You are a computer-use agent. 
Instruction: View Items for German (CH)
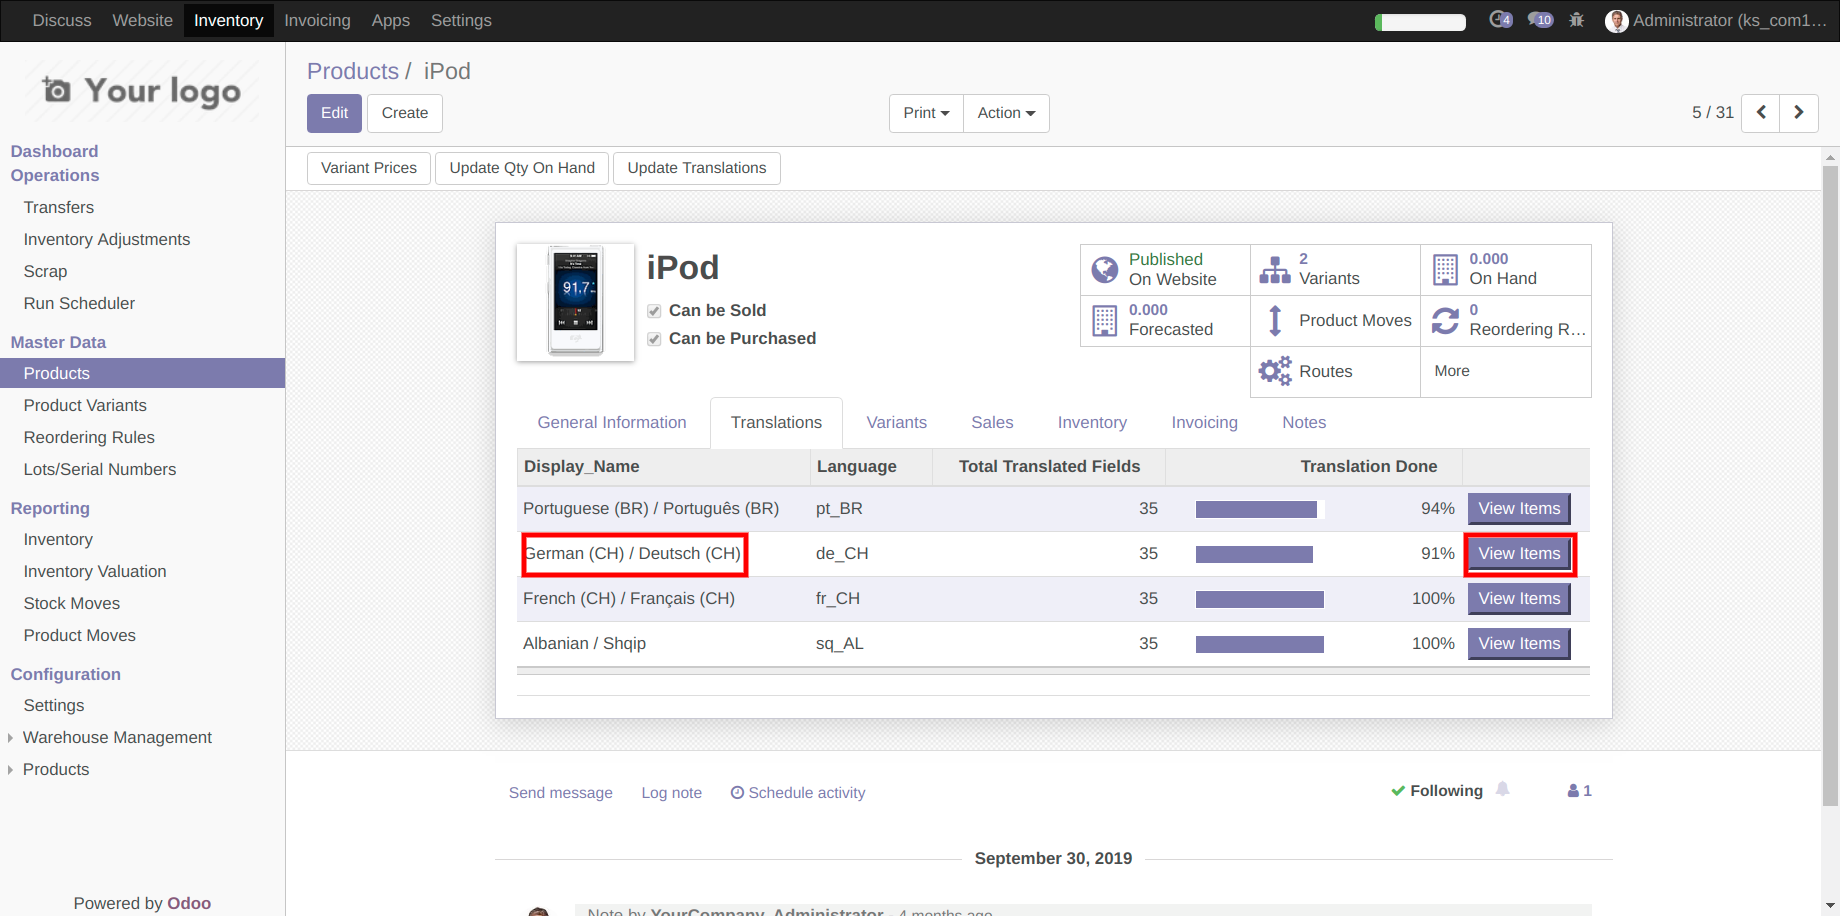pyautogui.click(x=1519, y=554)
